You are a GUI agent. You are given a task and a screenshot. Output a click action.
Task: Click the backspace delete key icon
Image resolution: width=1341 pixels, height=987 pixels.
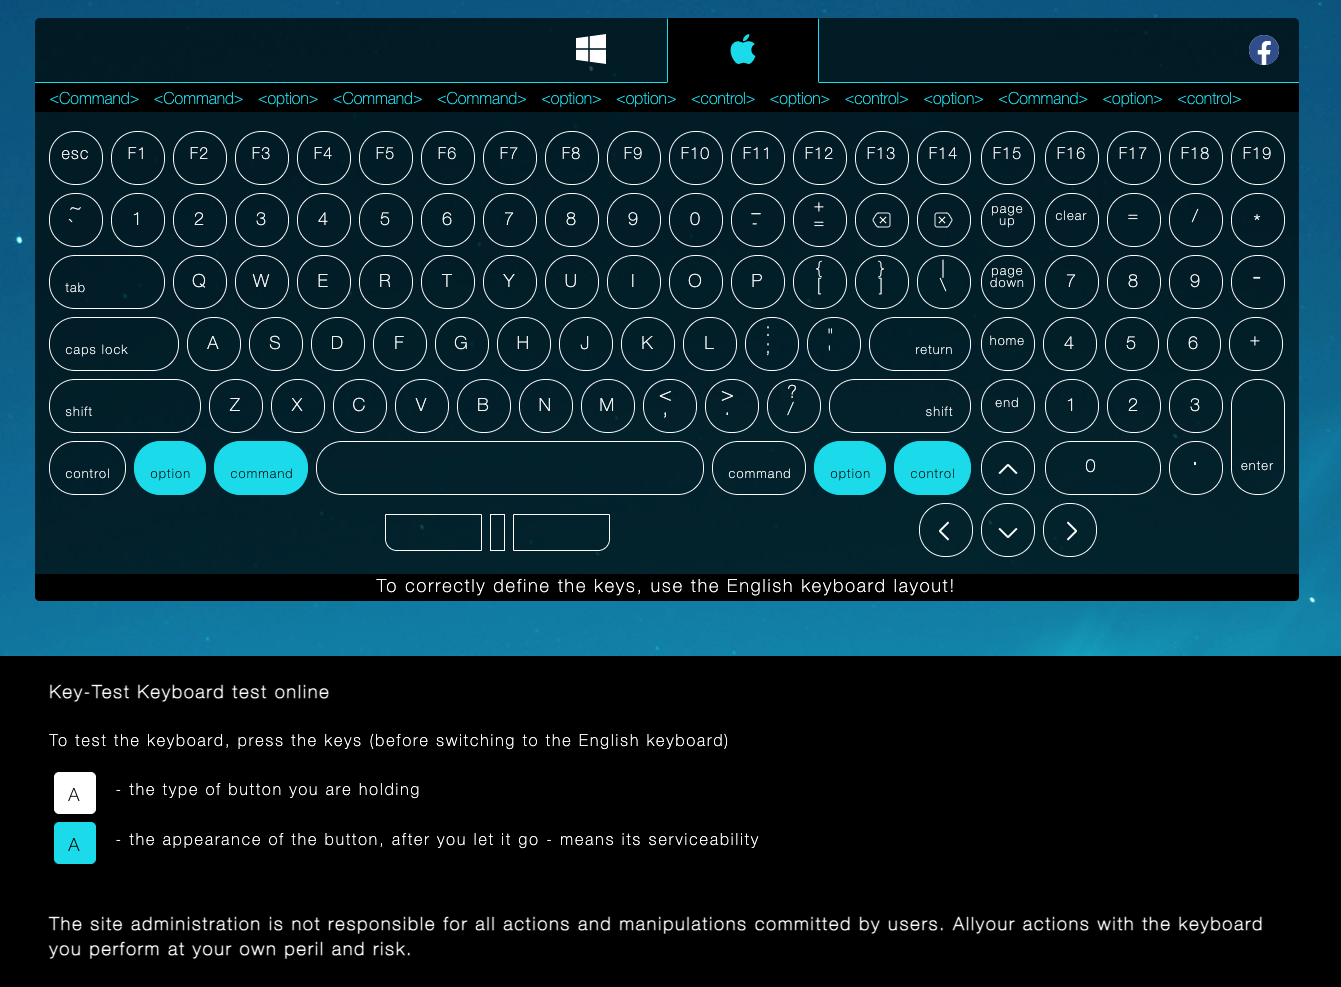881,220
